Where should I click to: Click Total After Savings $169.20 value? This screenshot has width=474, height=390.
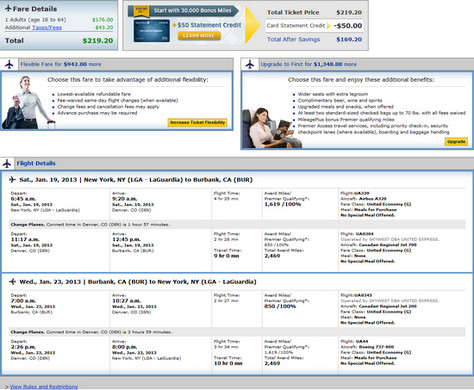(x=349, y=39)
